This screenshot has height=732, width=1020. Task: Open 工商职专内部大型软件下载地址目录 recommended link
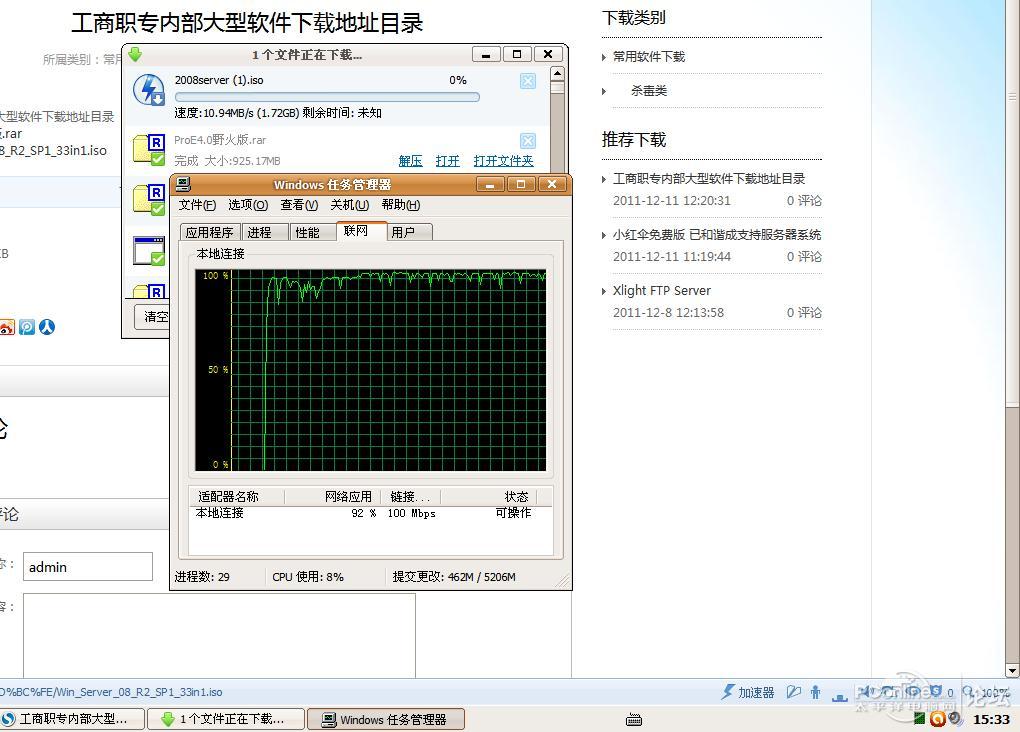(709, 178)
